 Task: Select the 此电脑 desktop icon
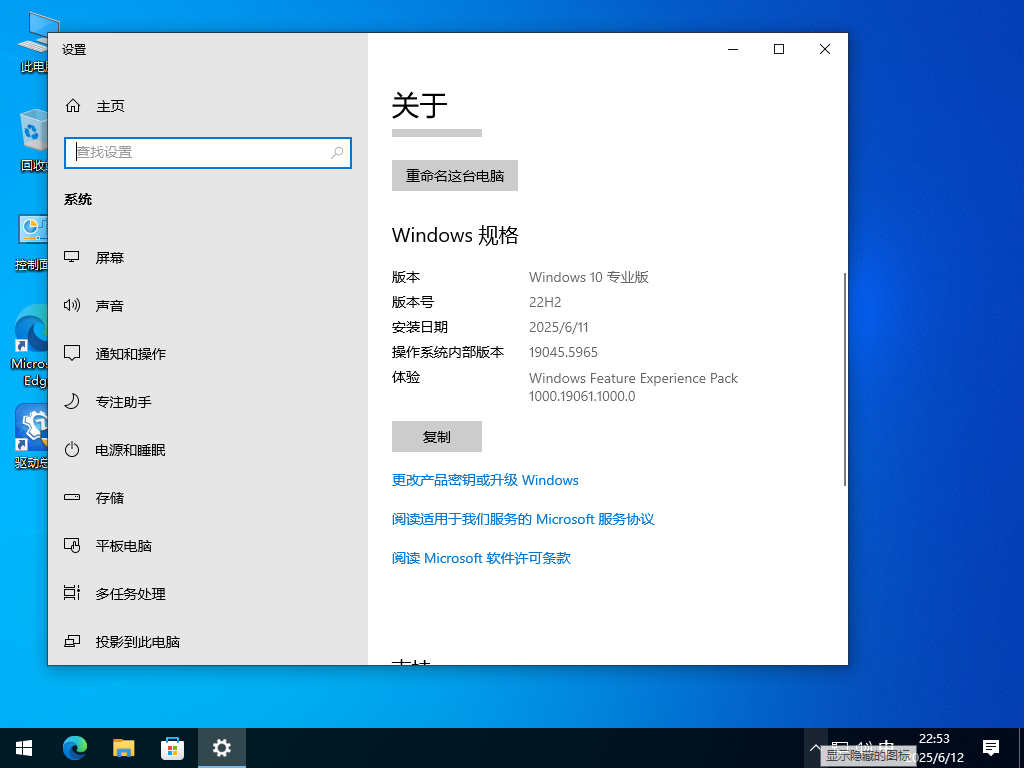click(x=34, y=42)
